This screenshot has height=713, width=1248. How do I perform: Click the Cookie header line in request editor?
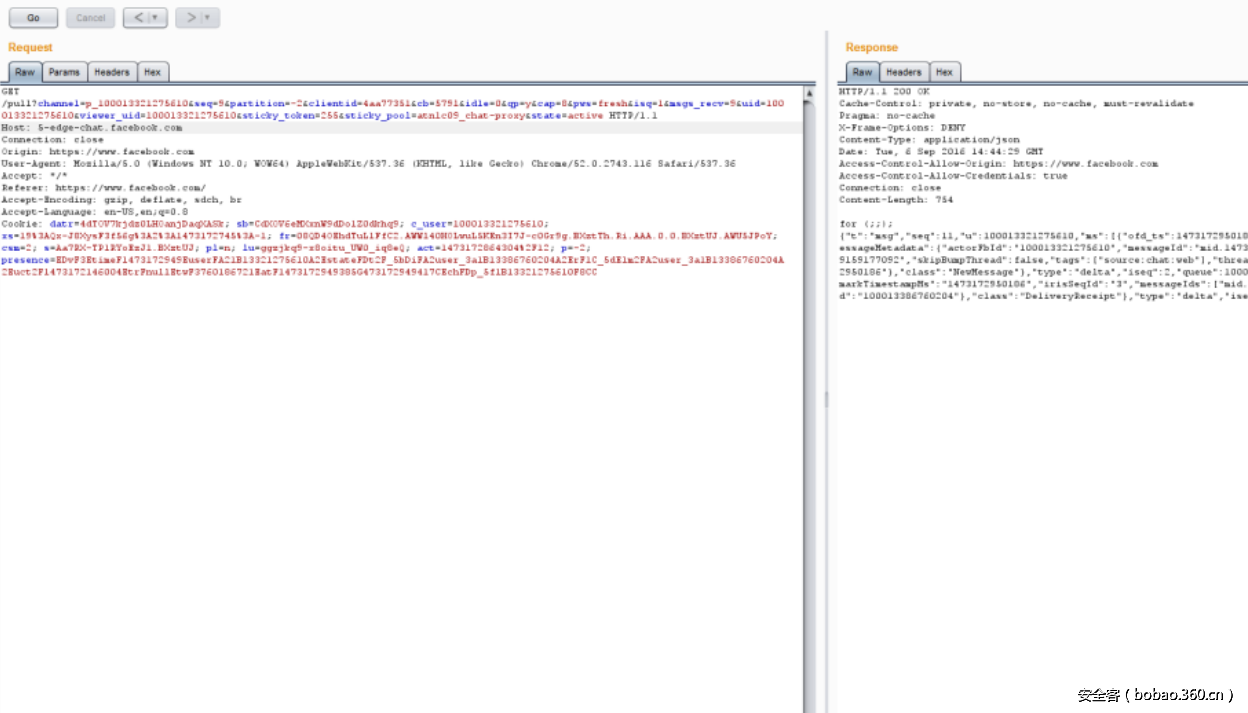200,224
